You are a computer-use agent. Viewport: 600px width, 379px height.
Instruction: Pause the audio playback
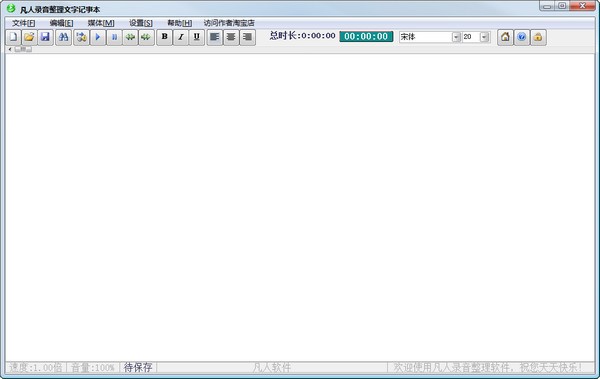point(114,37)
